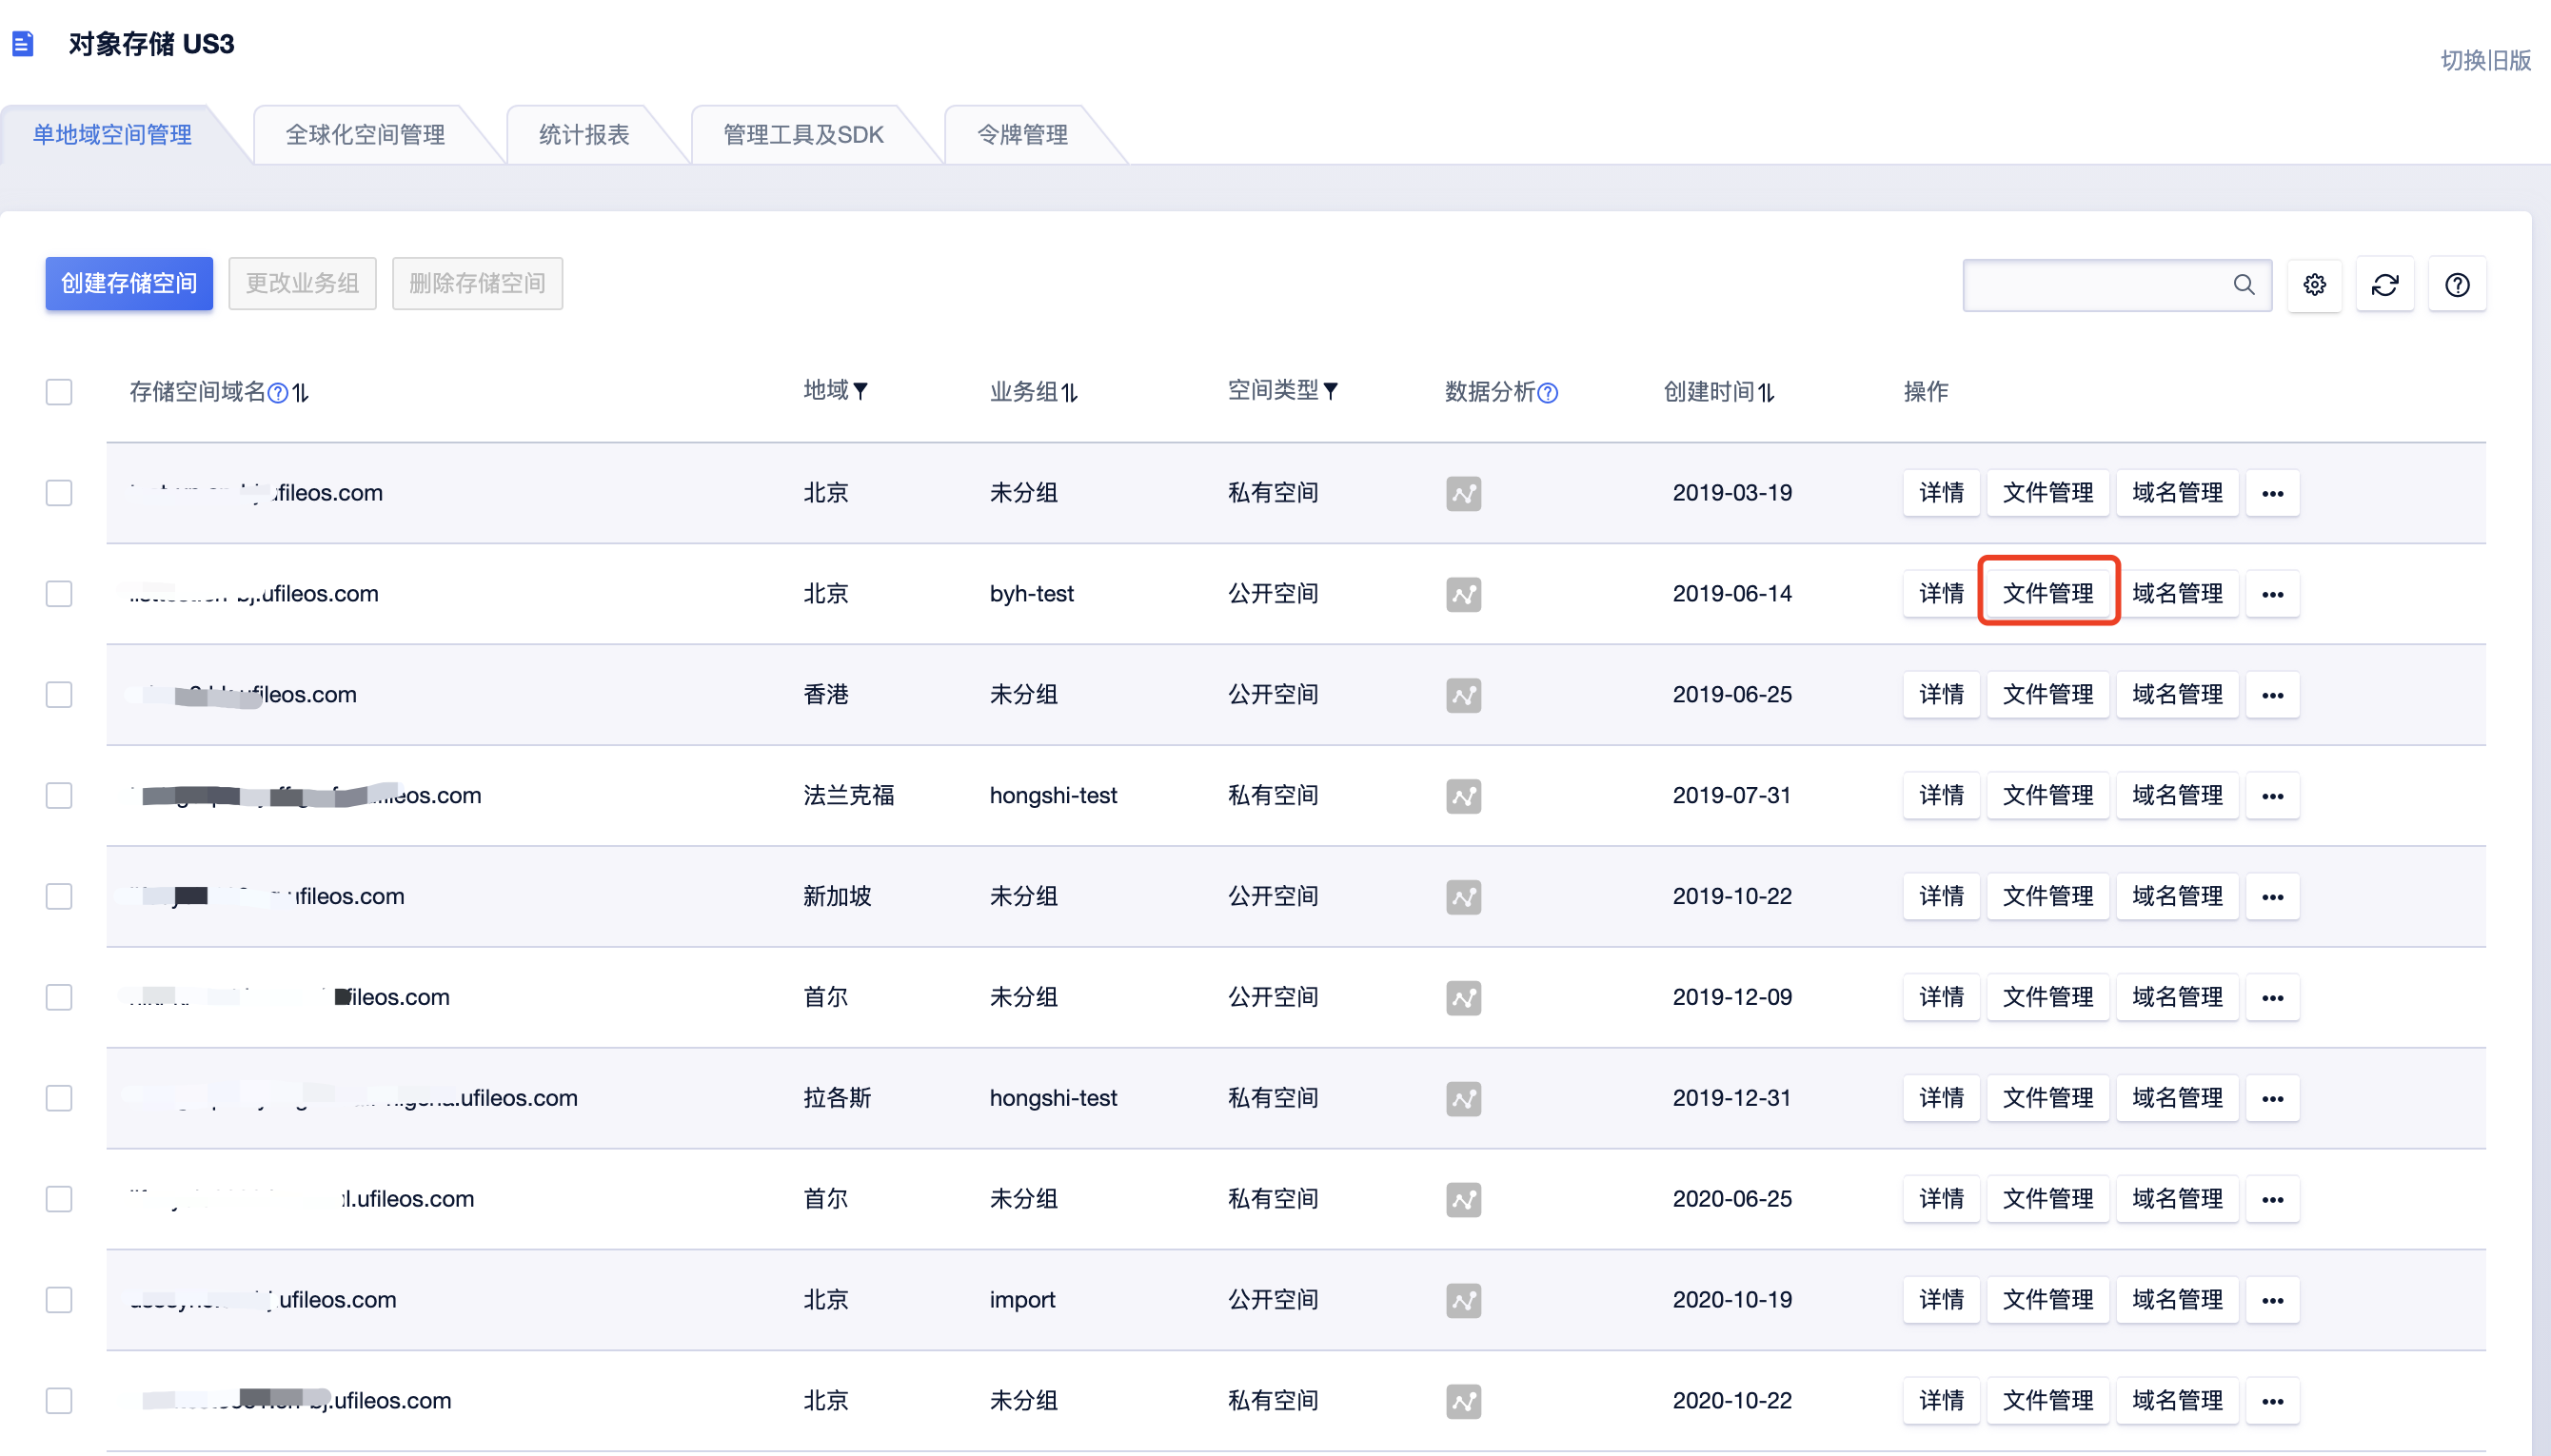This screenshot has width=2551, height=1456.
Task: Click the search magnifier icon
Action: [x=2243, y=285]
